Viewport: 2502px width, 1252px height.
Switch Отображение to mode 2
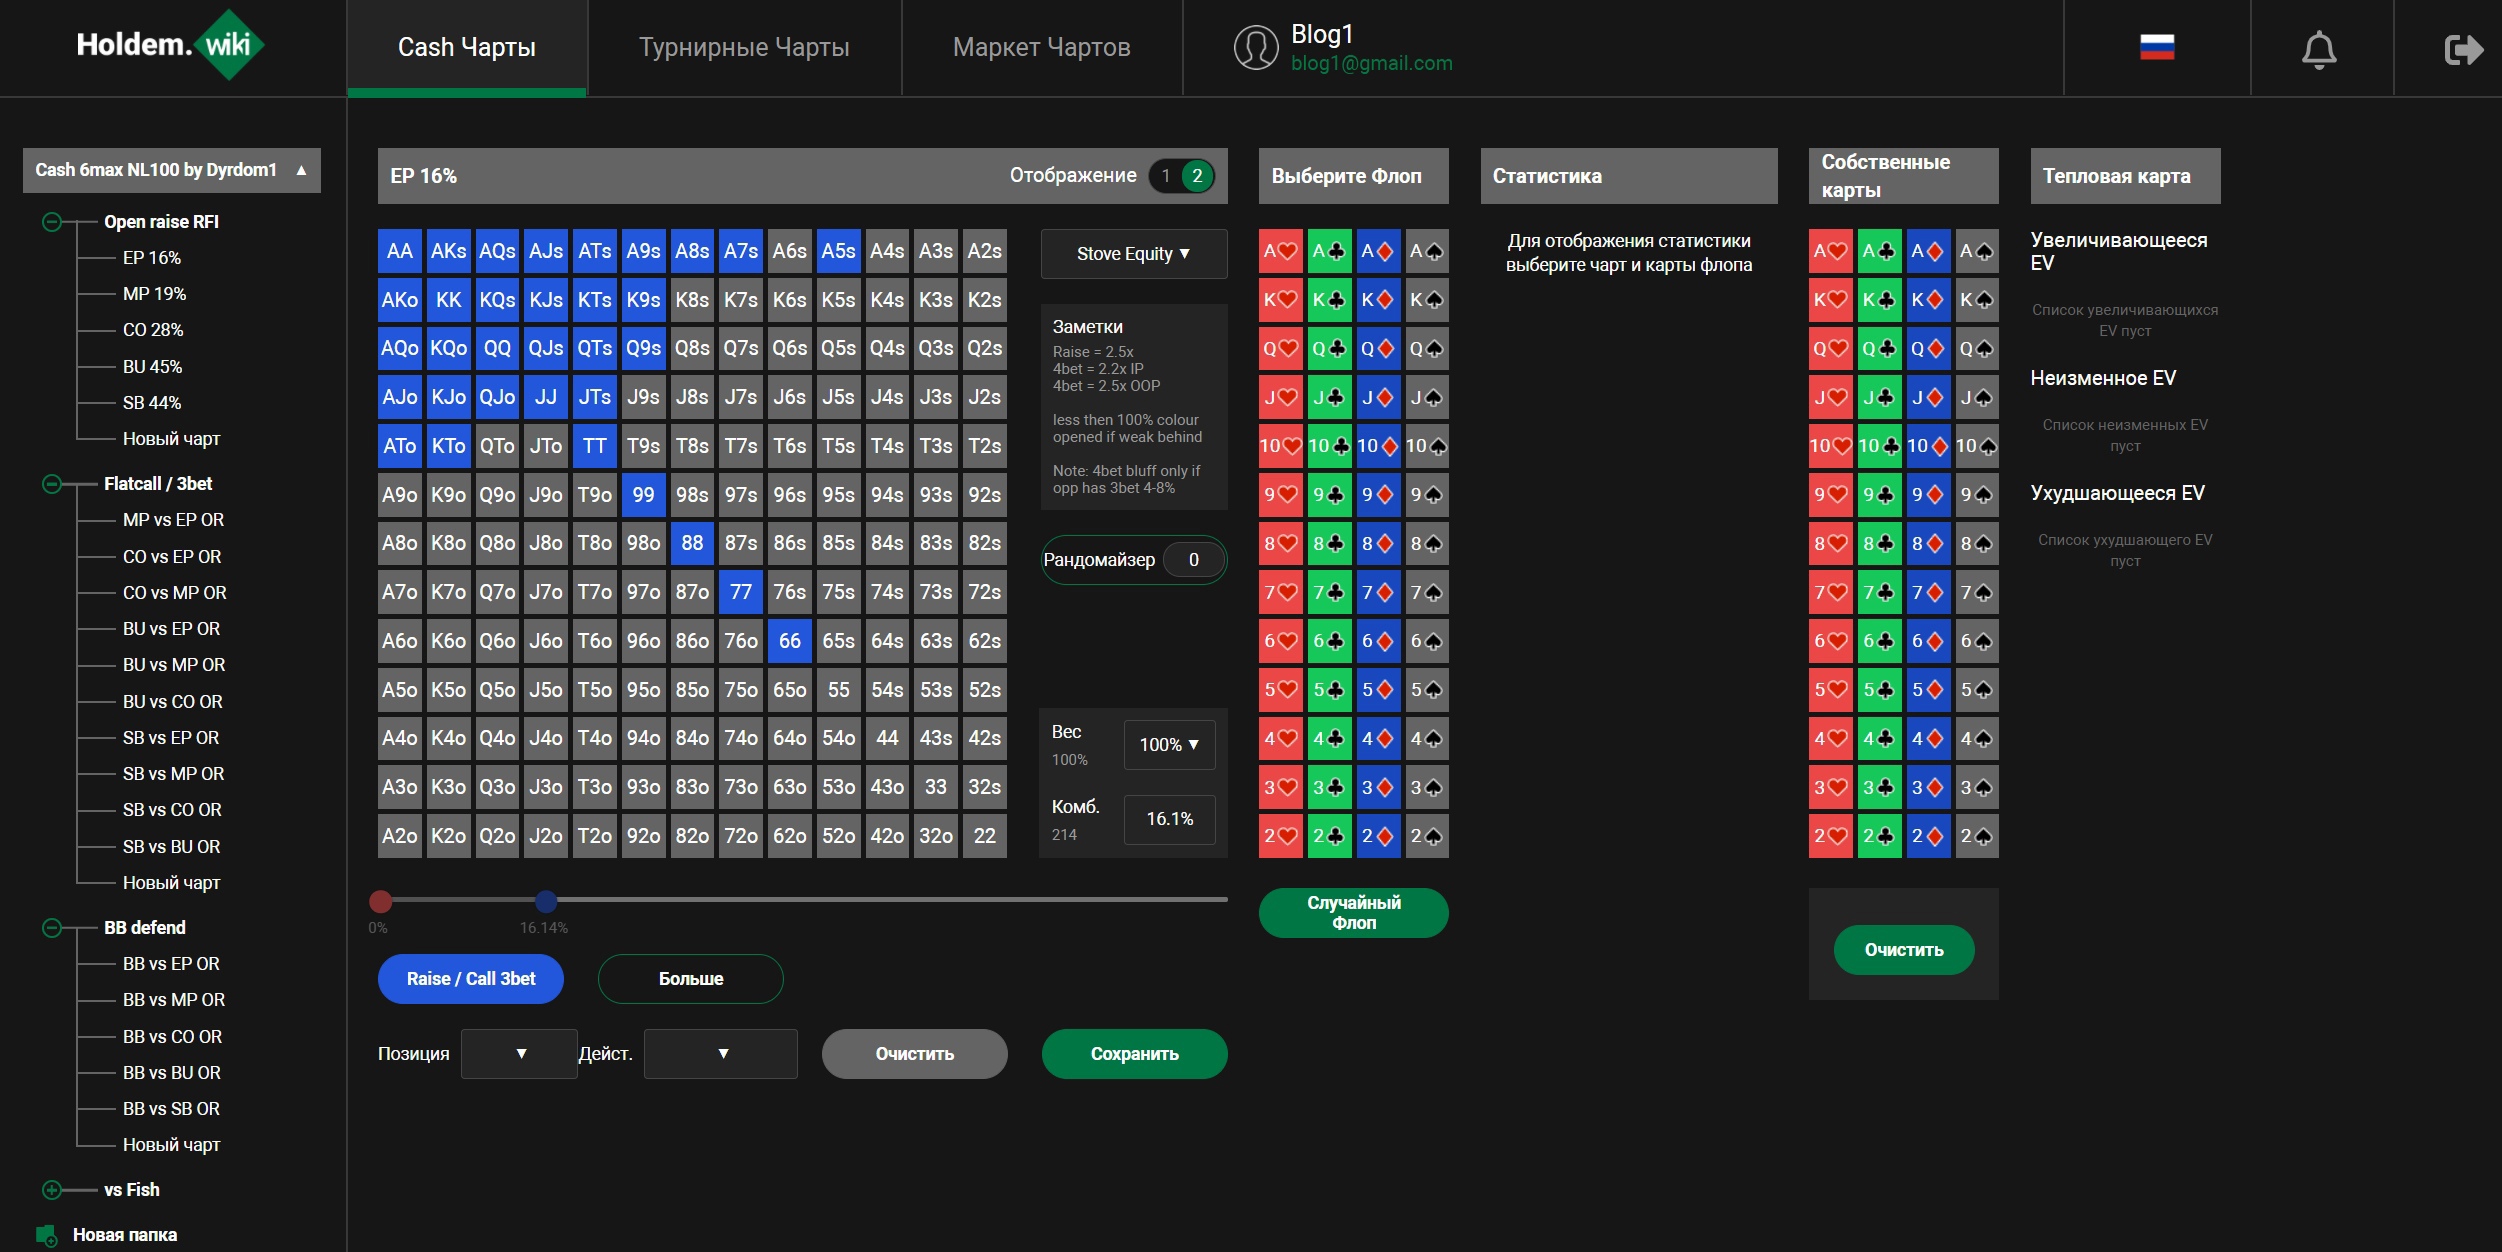click(1197, 176)
